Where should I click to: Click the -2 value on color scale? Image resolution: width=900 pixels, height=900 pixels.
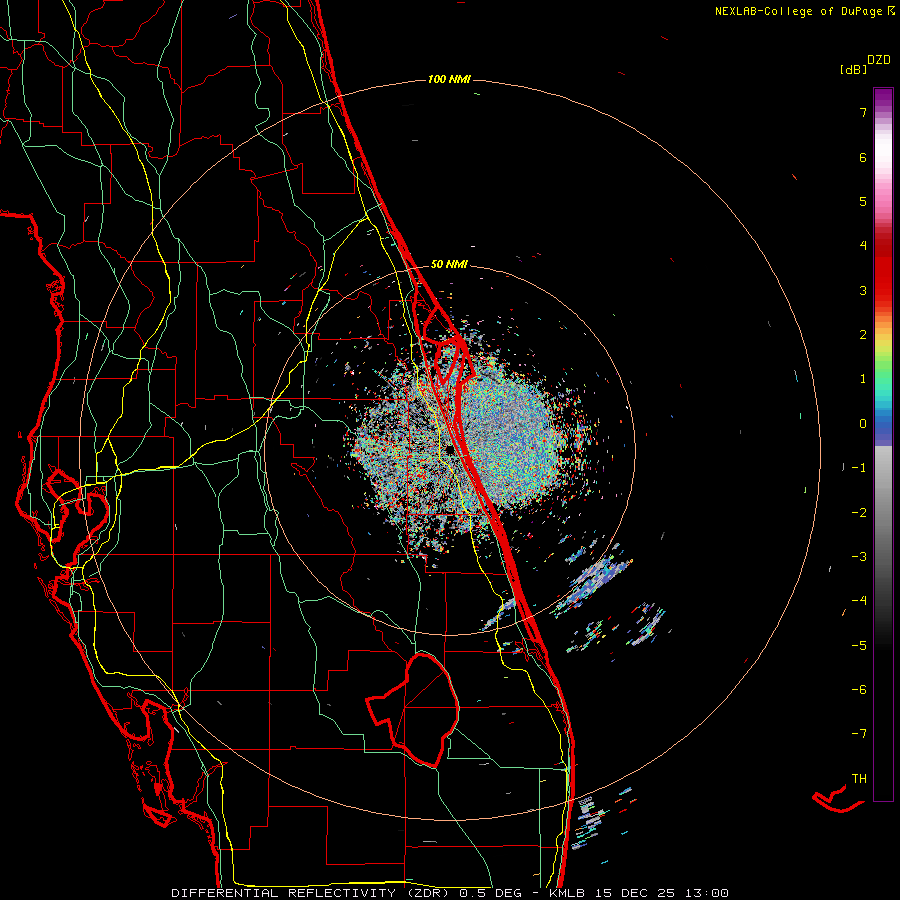tap(859, 513)
